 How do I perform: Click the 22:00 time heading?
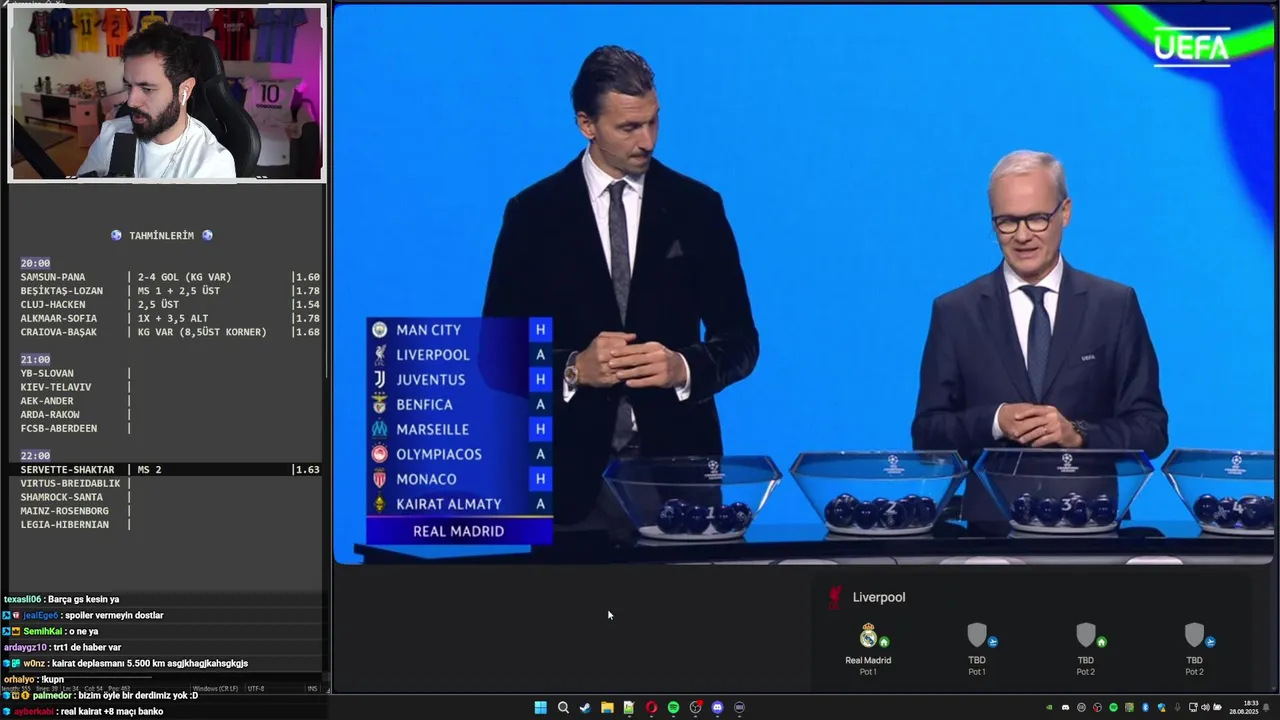[35, 455]
